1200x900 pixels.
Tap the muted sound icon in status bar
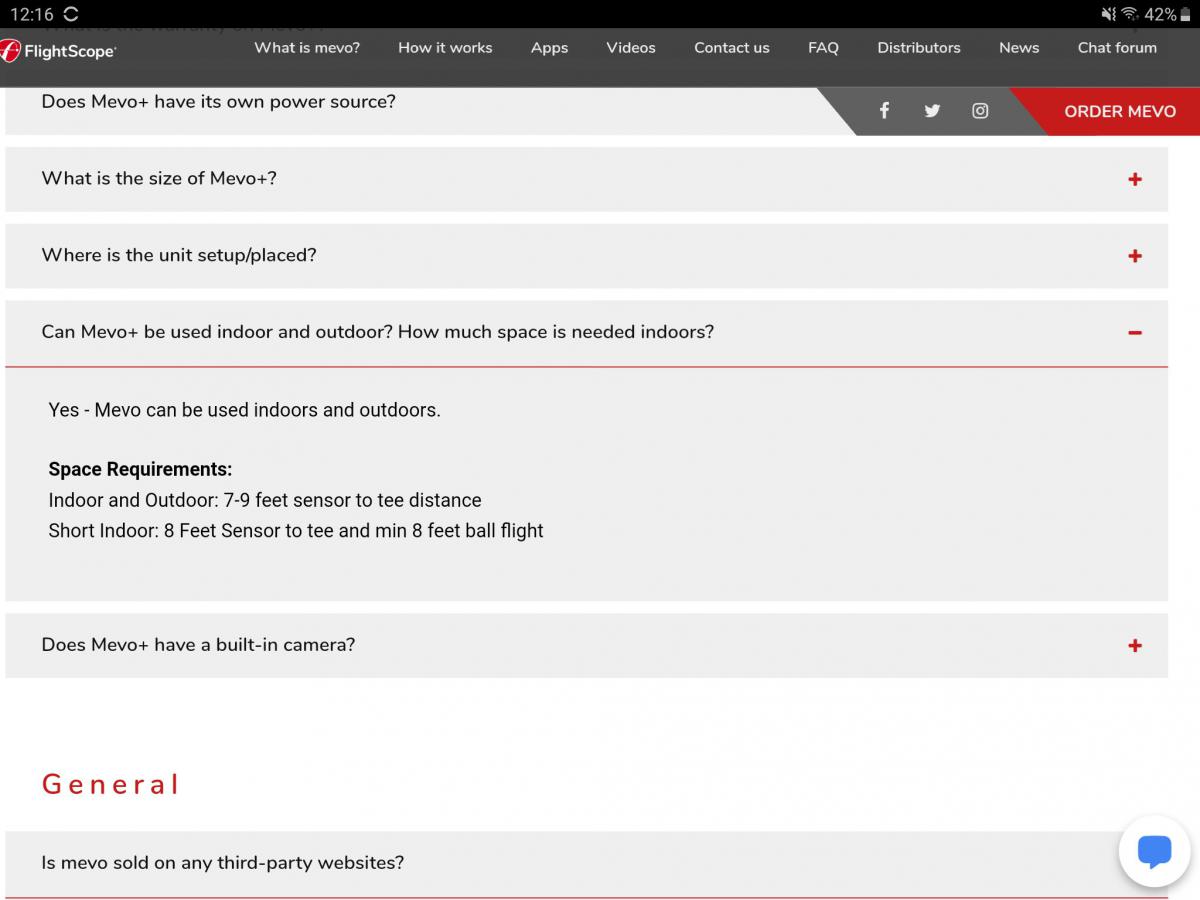tap(1108, 14)
